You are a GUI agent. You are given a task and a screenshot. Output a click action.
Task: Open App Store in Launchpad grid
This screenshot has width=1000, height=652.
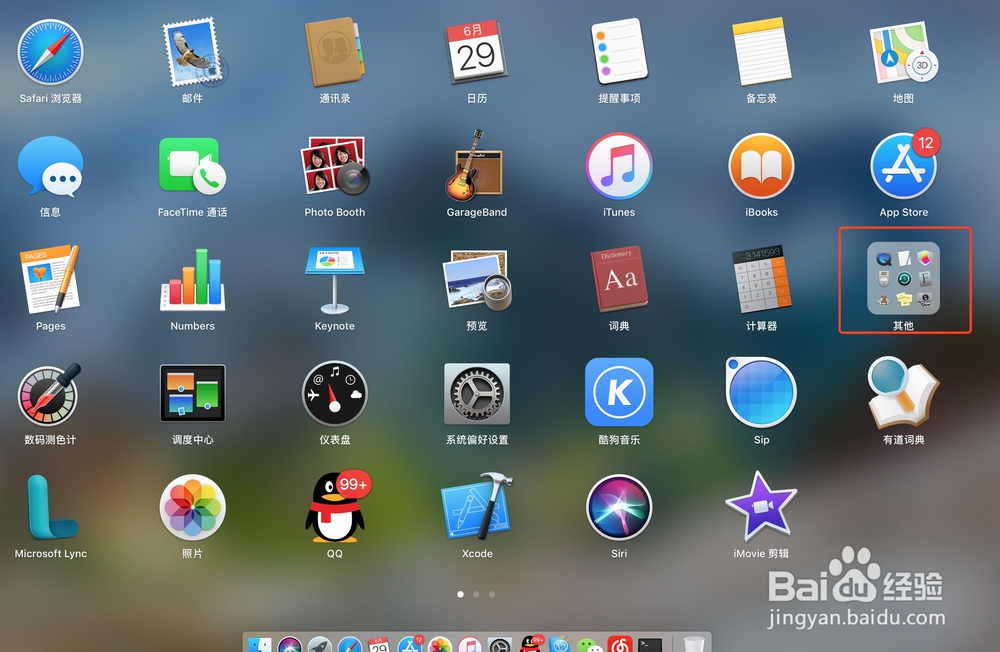[904, 166]
